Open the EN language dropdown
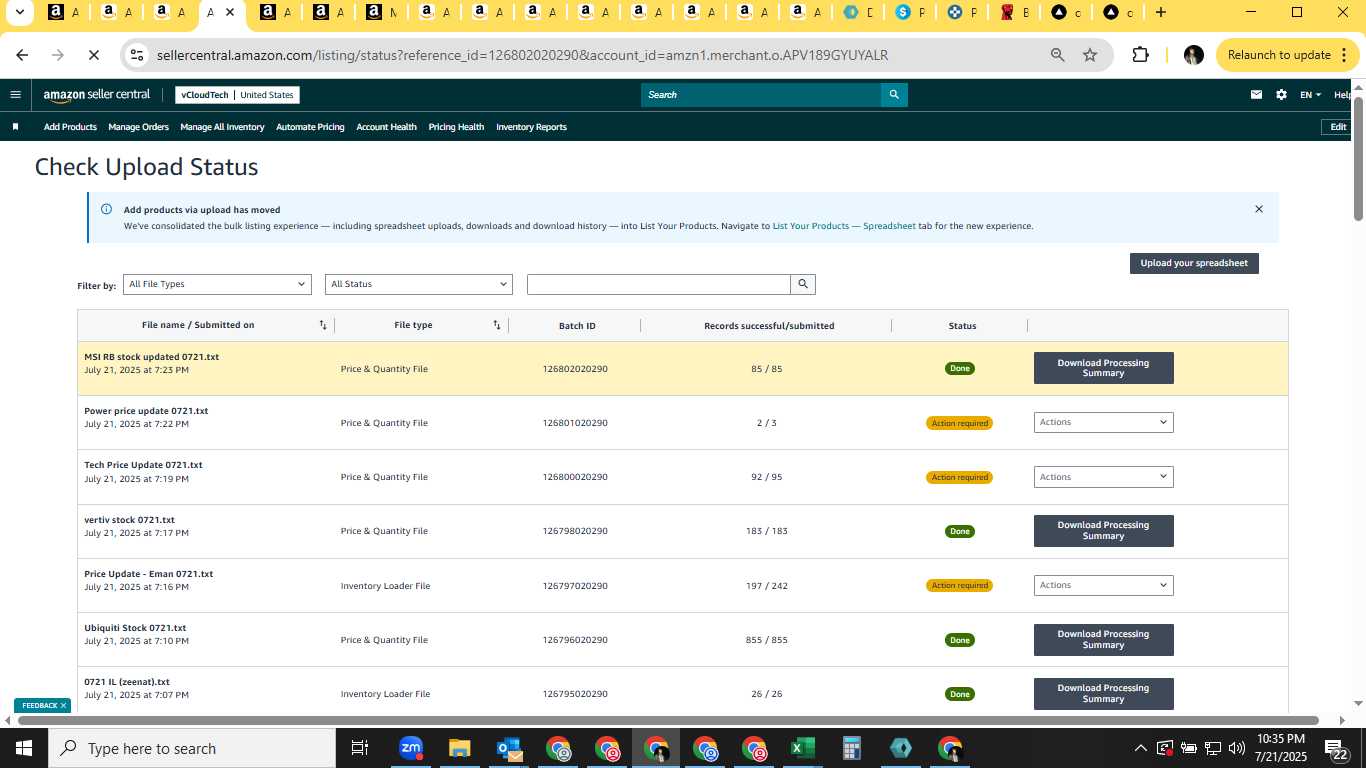 tap(1310, 95)
